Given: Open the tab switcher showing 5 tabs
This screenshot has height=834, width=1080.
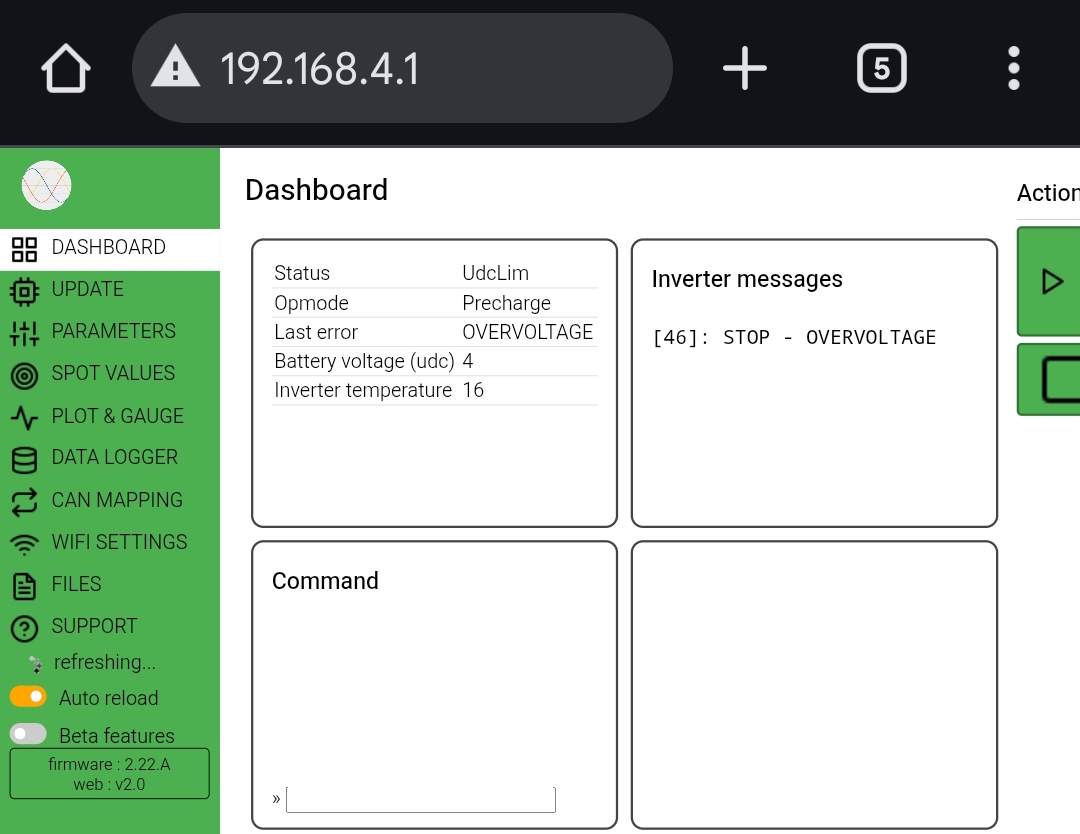Looking at the screenshot, I should coord(881,69).
